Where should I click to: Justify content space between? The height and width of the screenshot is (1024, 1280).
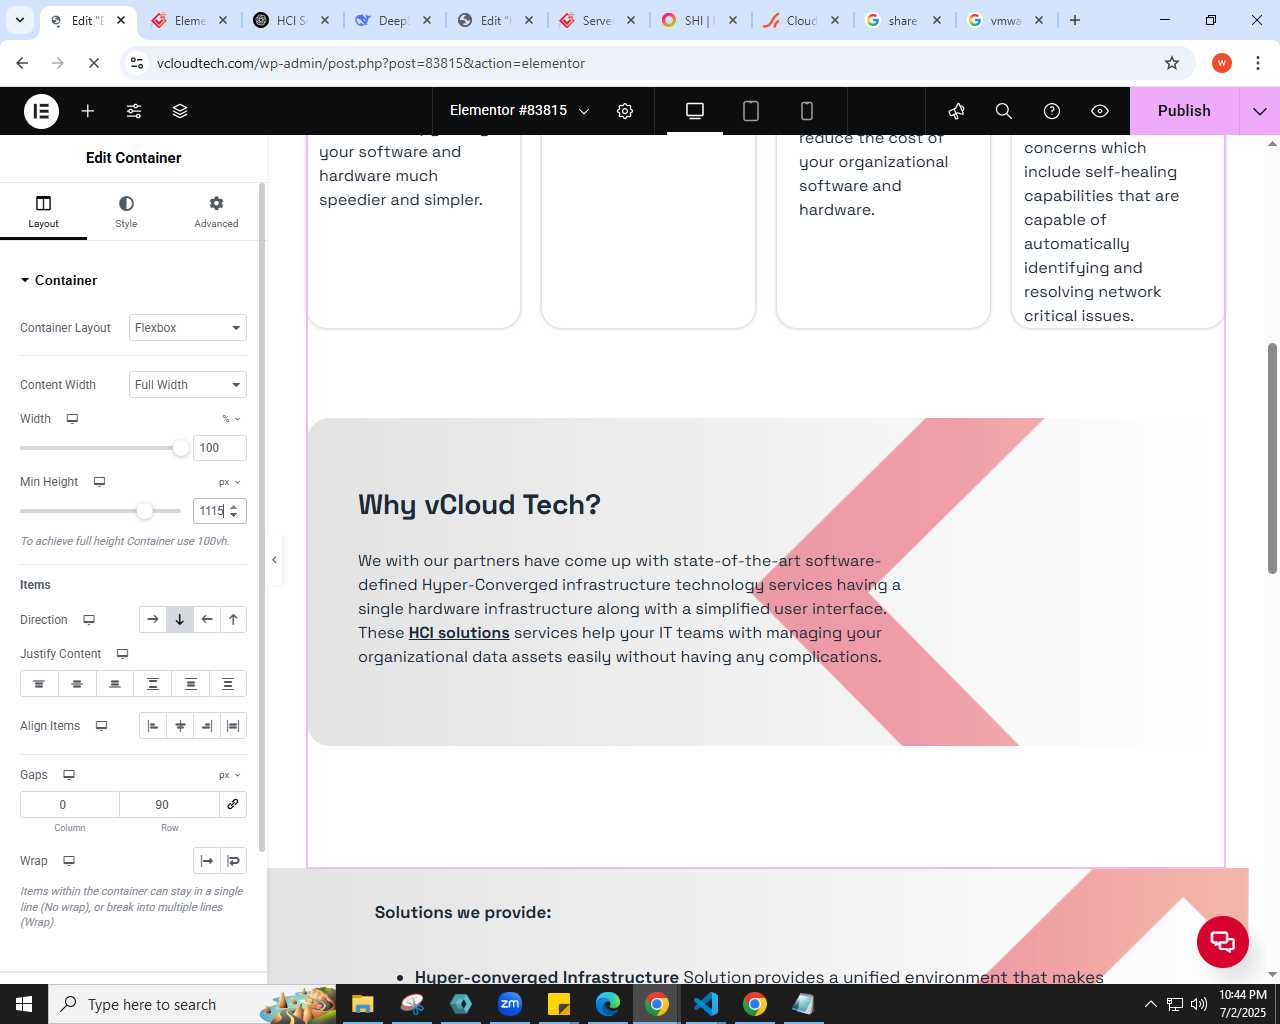point(153,684)
